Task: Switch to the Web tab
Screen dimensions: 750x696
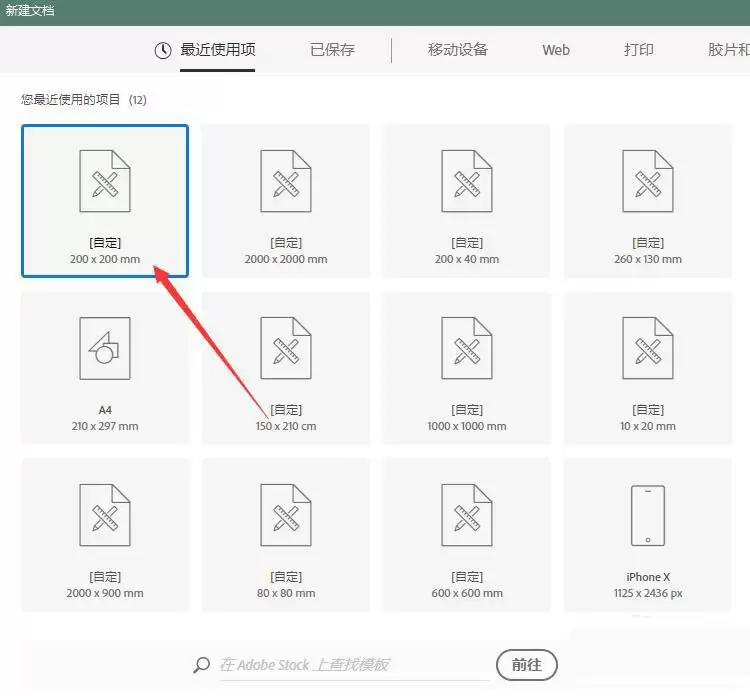Action: tap(556, 50)
